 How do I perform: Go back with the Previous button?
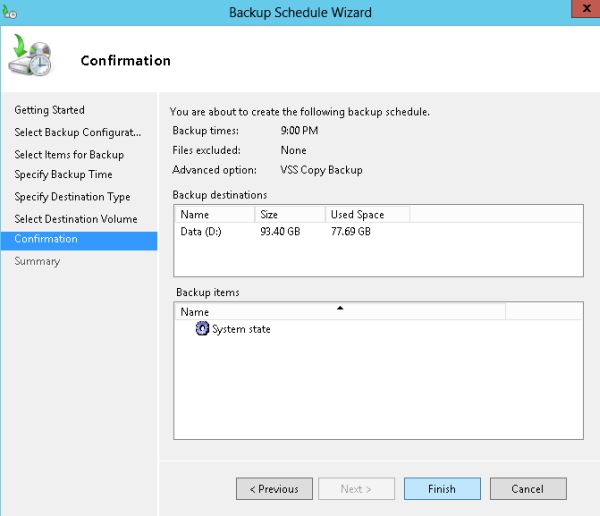[274, 489]
